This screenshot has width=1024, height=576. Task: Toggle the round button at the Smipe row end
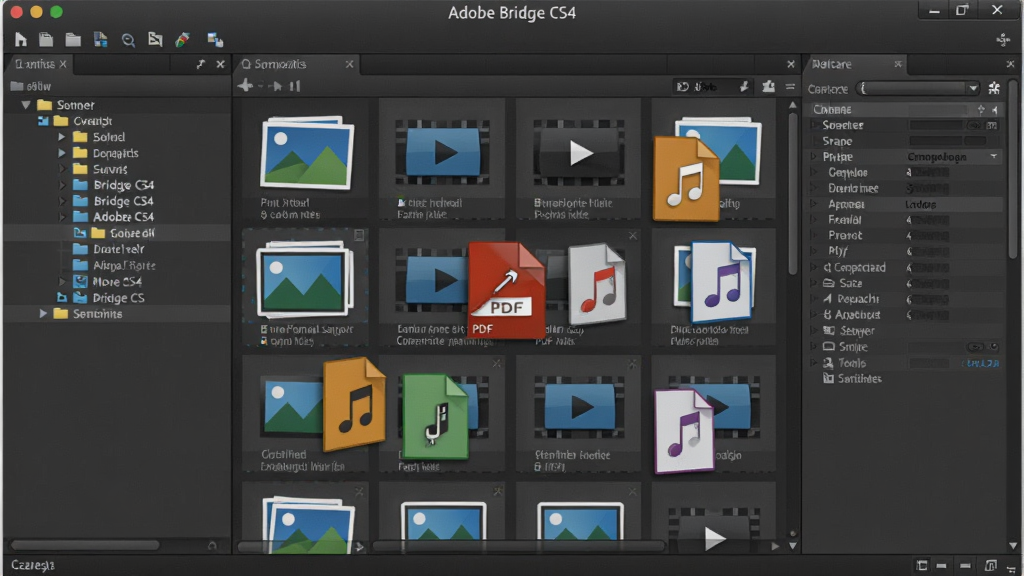point(994,347)
